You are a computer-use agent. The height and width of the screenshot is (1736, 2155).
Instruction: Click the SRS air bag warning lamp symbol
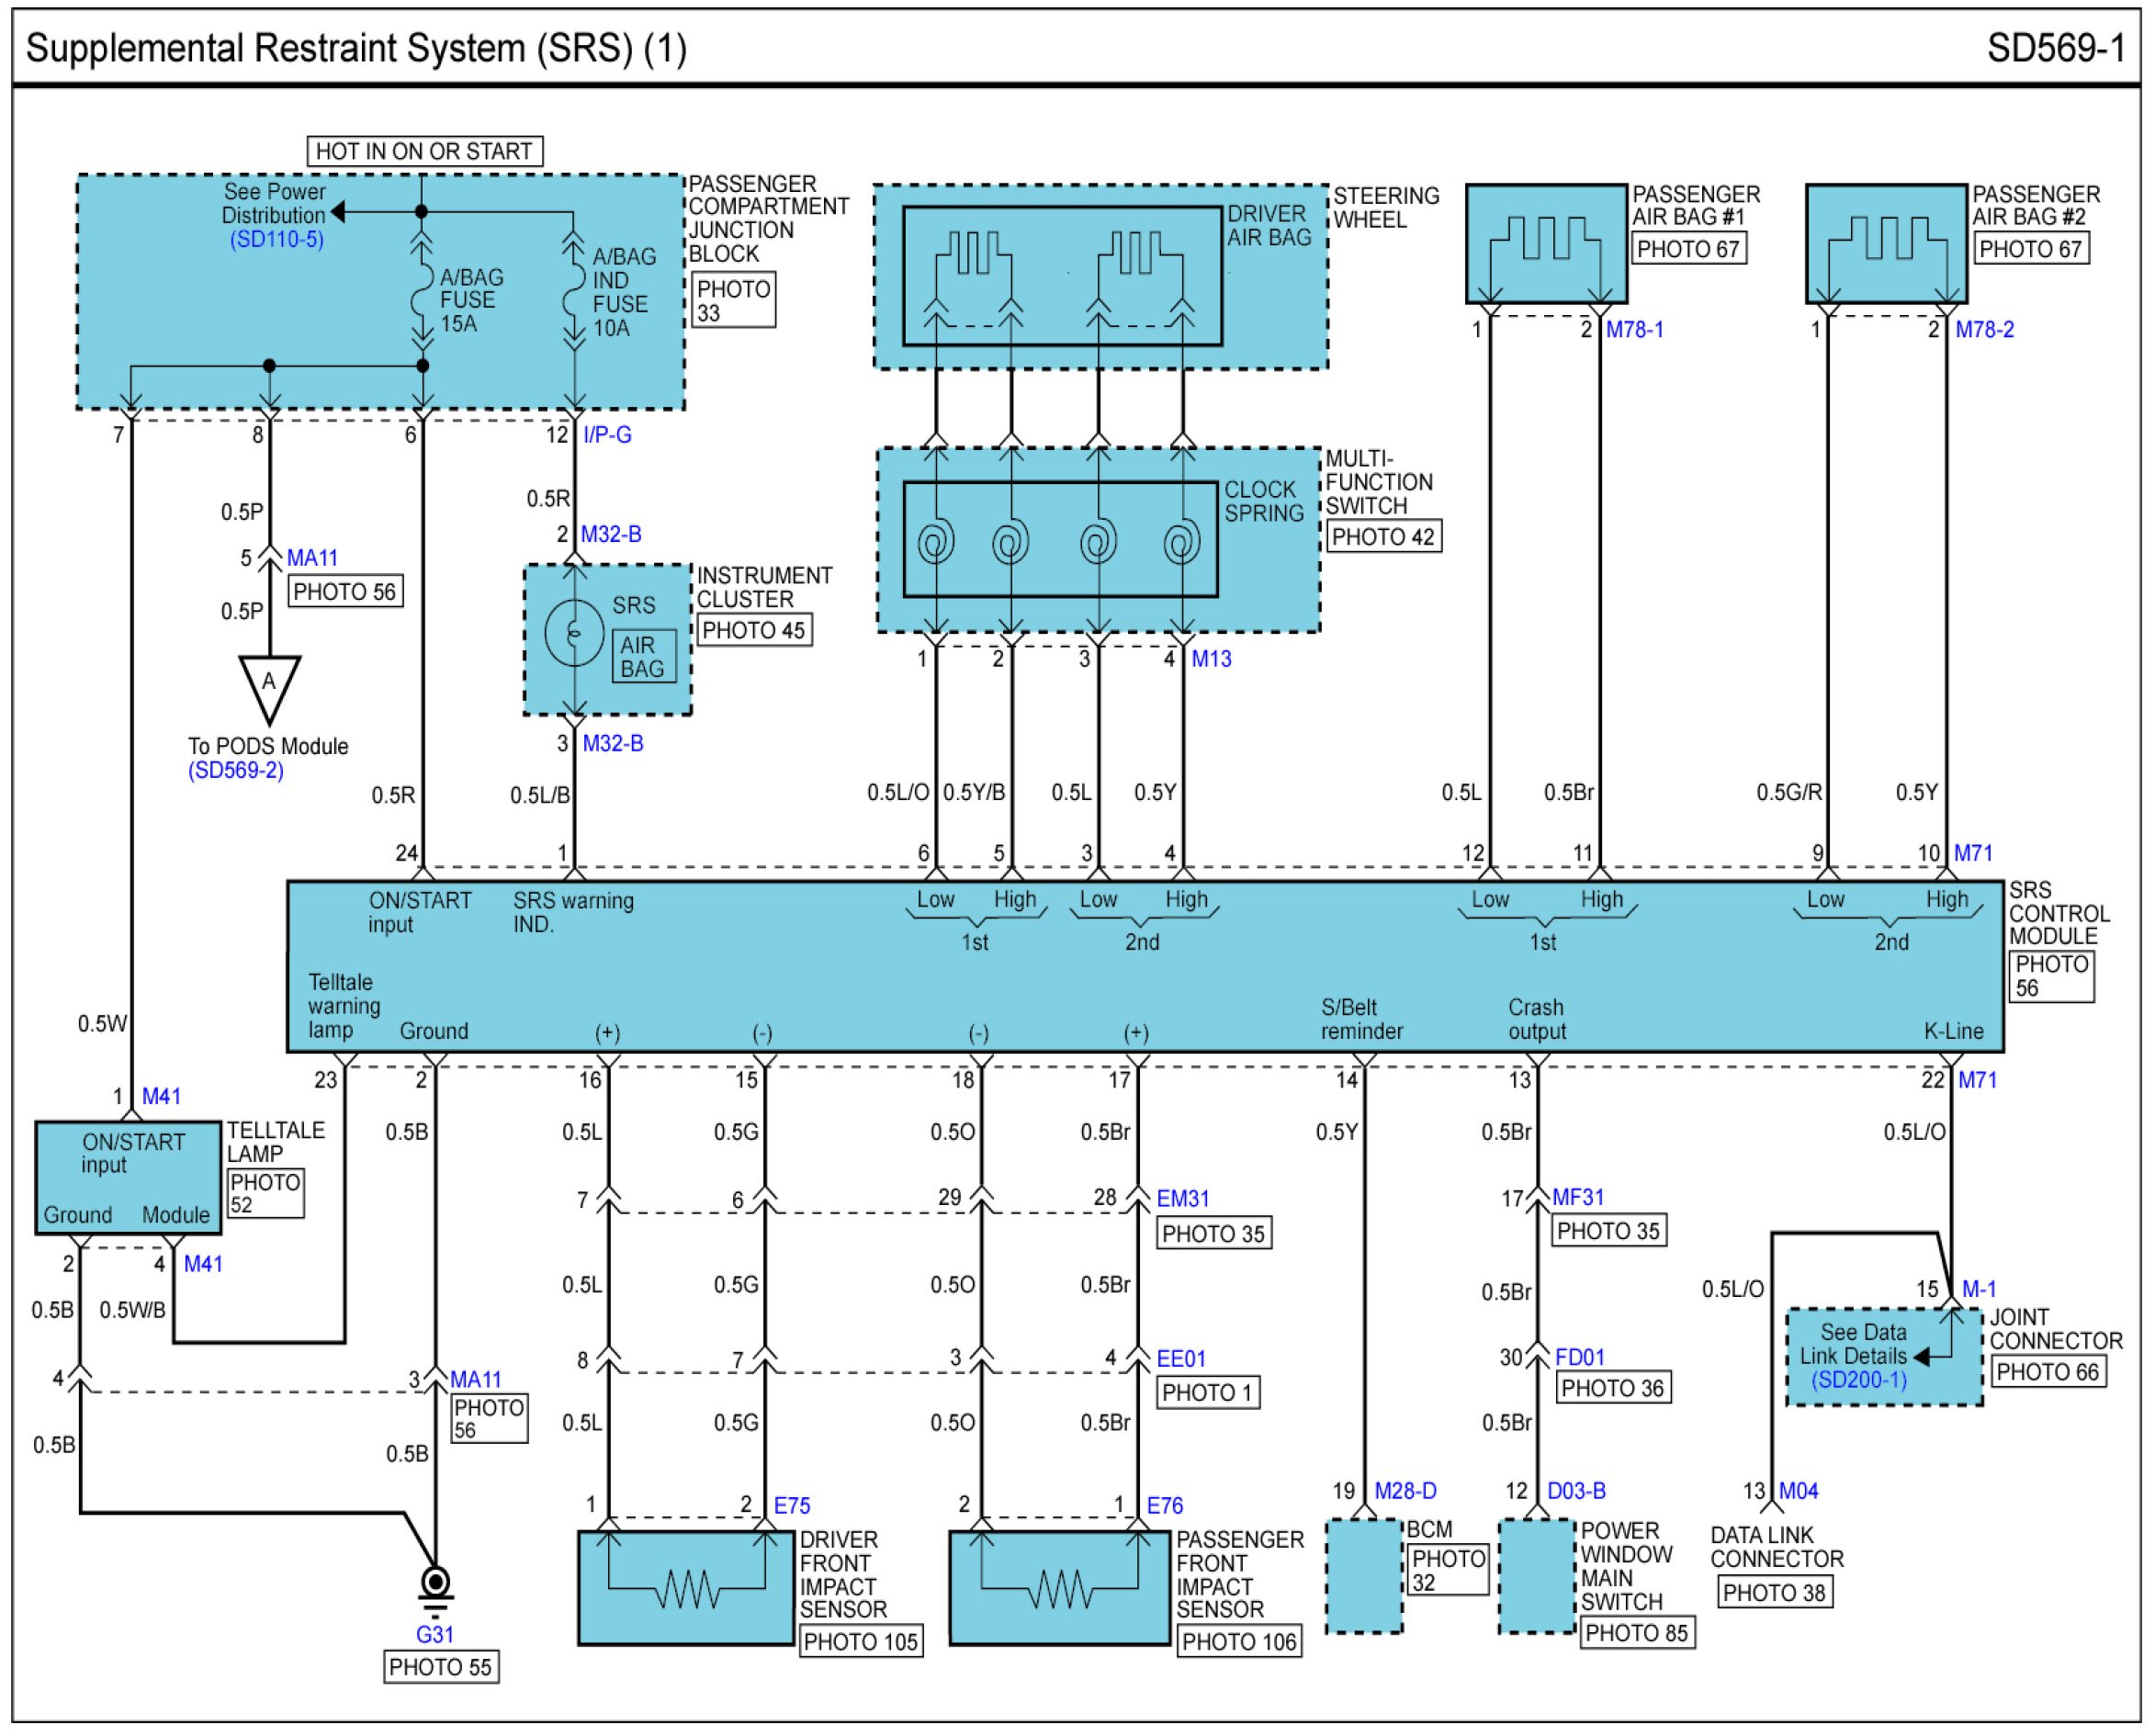point(574,632)
